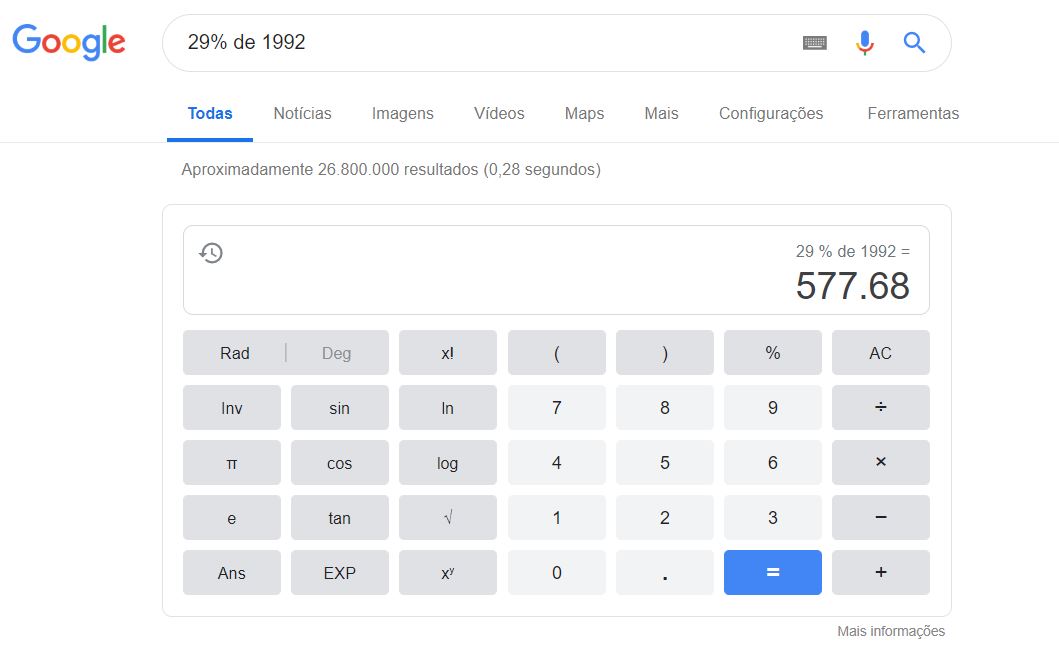This screenshot has width=1059, height=645.
Task: Click the blue equals button
Action: [773, 573]
